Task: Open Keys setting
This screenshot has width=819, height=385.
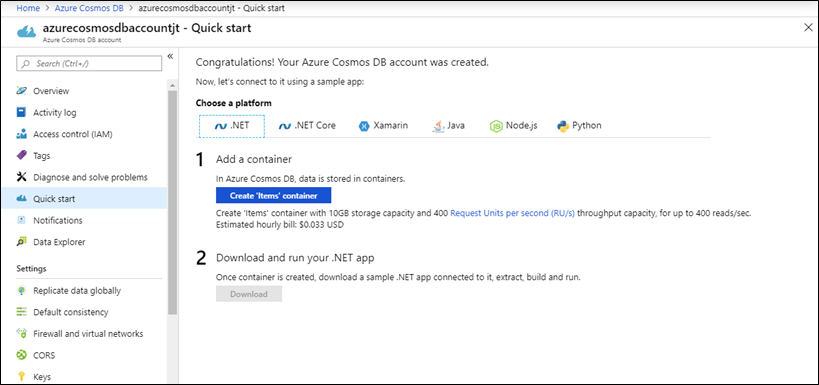Action: (84, 376)
